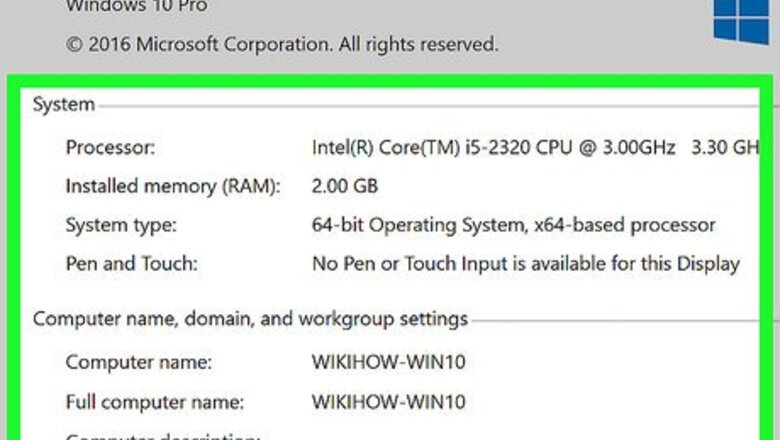Click the divider line beside System heading
The width and height of the screenshot is (780, 440).
(420, 105)
